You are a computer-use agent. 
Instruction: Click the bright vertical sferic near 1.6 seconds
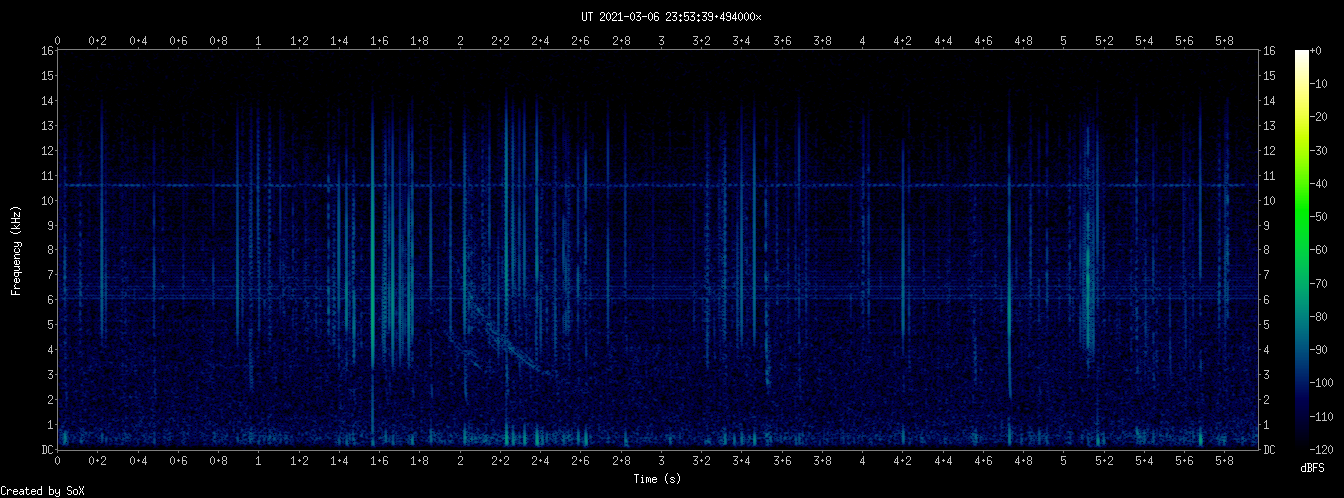point(372,250)
